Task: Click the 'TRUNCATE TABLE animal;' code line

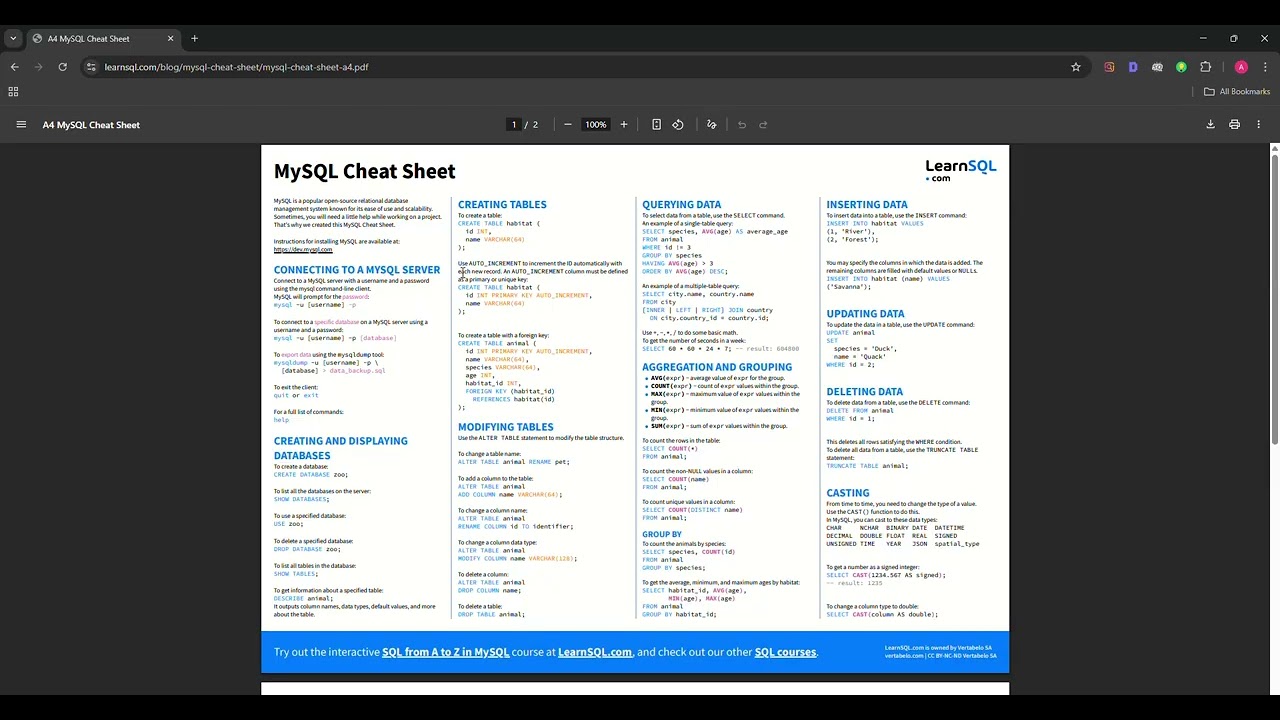Action: tap(867, 466)
